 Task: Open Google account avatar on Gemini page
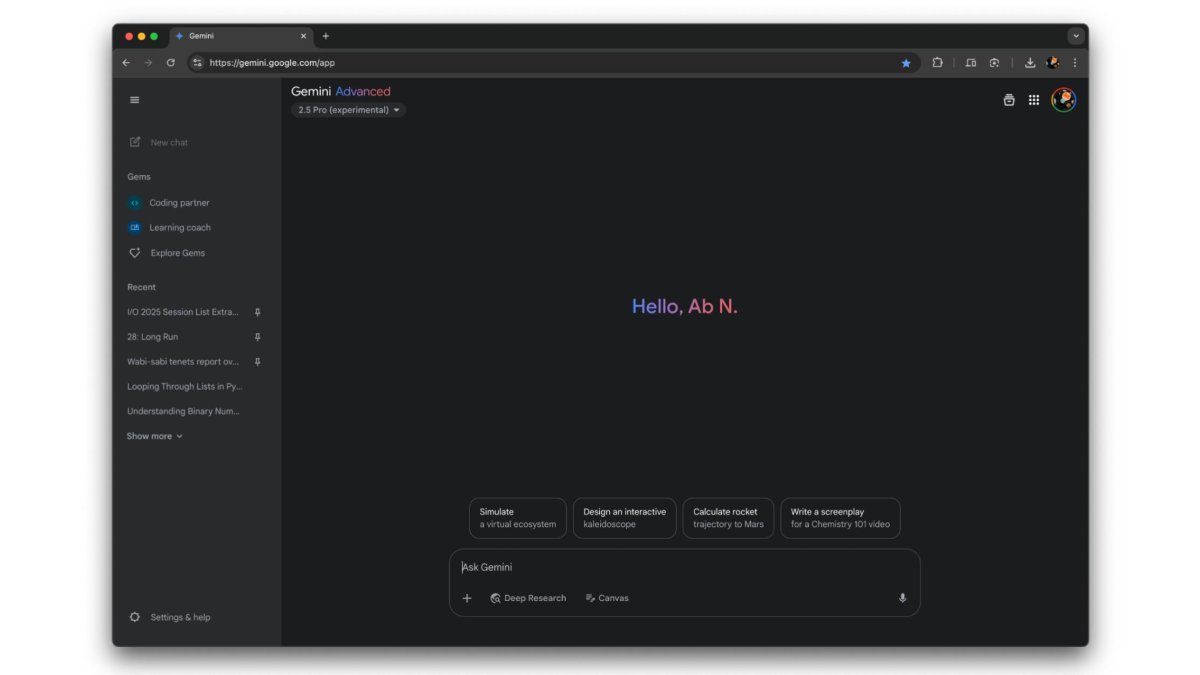click(x=1064, y=100)
